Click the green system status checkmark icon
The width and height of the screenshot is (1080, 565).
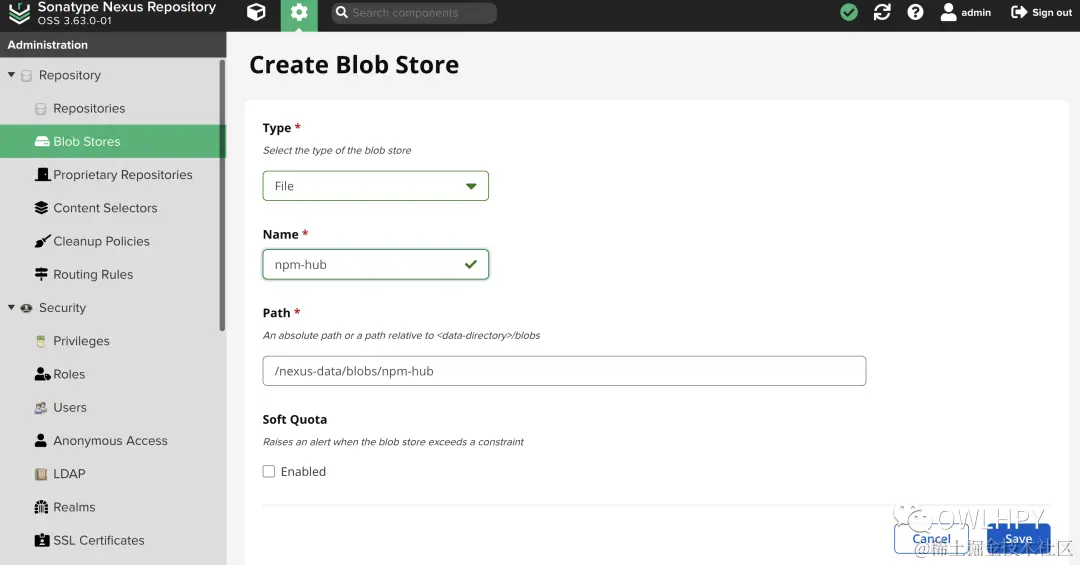click(x=849, y=13)
